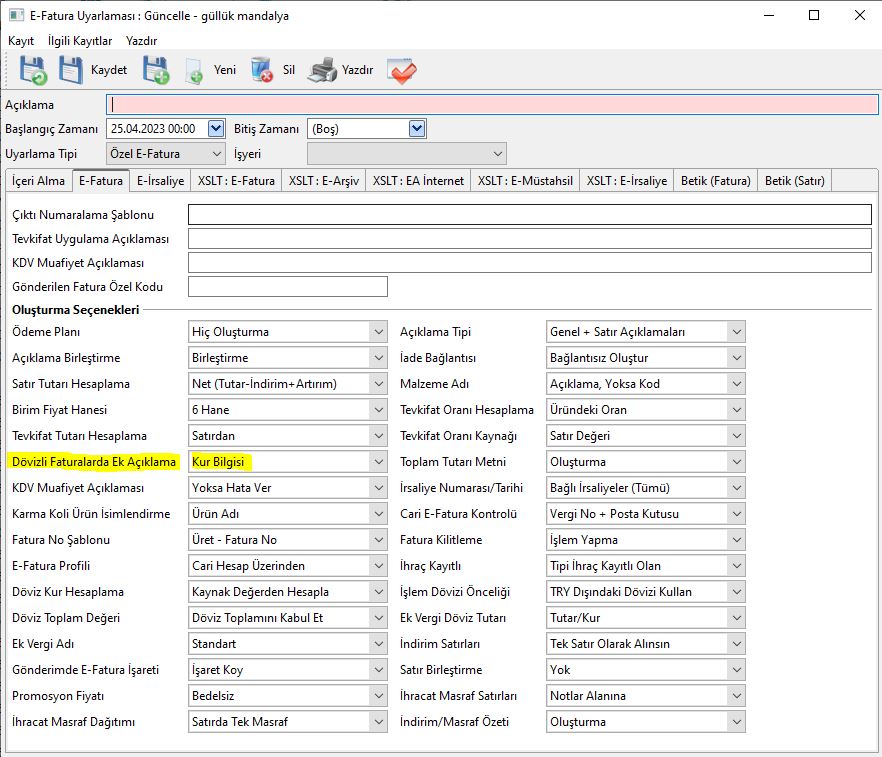Create a new record with Yeni icon
This screenshot has width=882, height=757.
point(196,70)
